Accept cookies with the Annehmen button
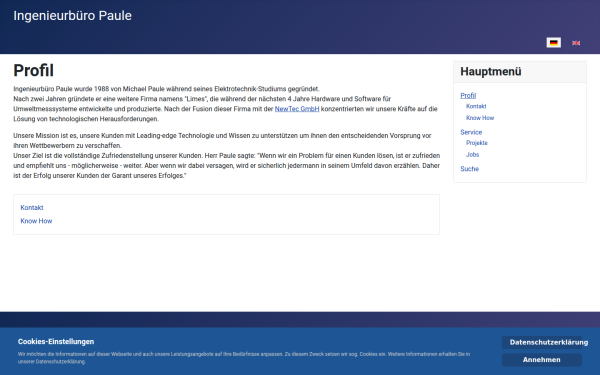Image resolution: width=600 pixels, height=375 pixels. [x=542, y=360]
